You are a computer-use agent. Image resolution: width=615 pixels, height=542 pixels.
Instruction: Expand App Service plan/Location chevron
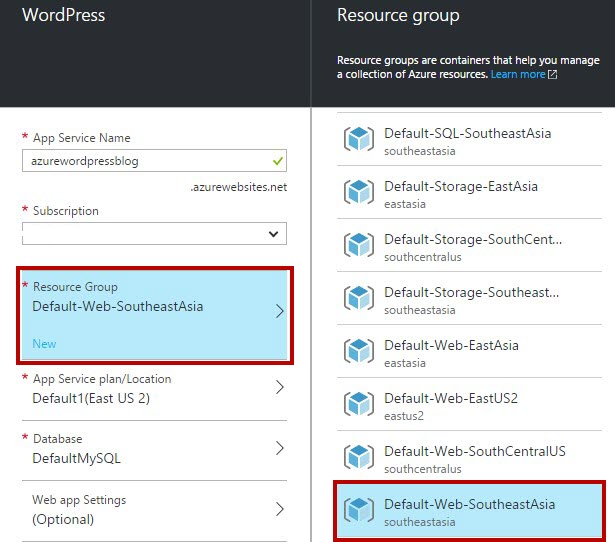click(x=279, y=387)
